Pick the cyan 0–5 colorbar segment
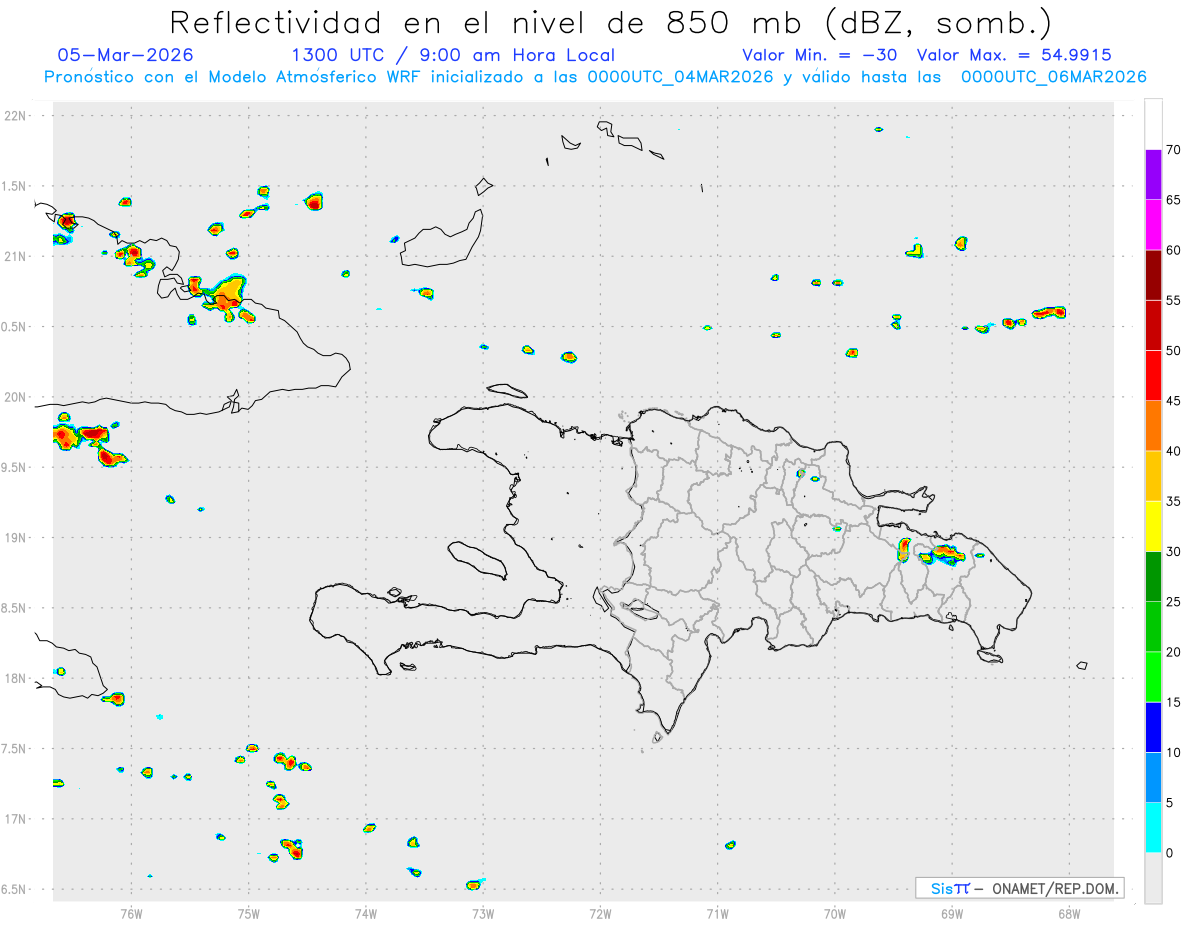Screen dimensions: 1200x927 [1153, 828]
